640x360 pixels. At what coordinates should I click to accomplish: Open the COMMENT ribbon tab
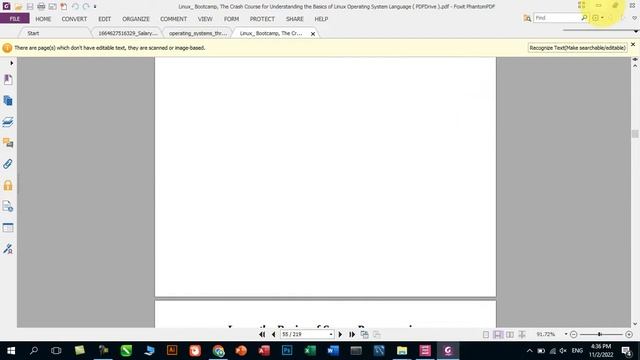click(x=173, y=19)
